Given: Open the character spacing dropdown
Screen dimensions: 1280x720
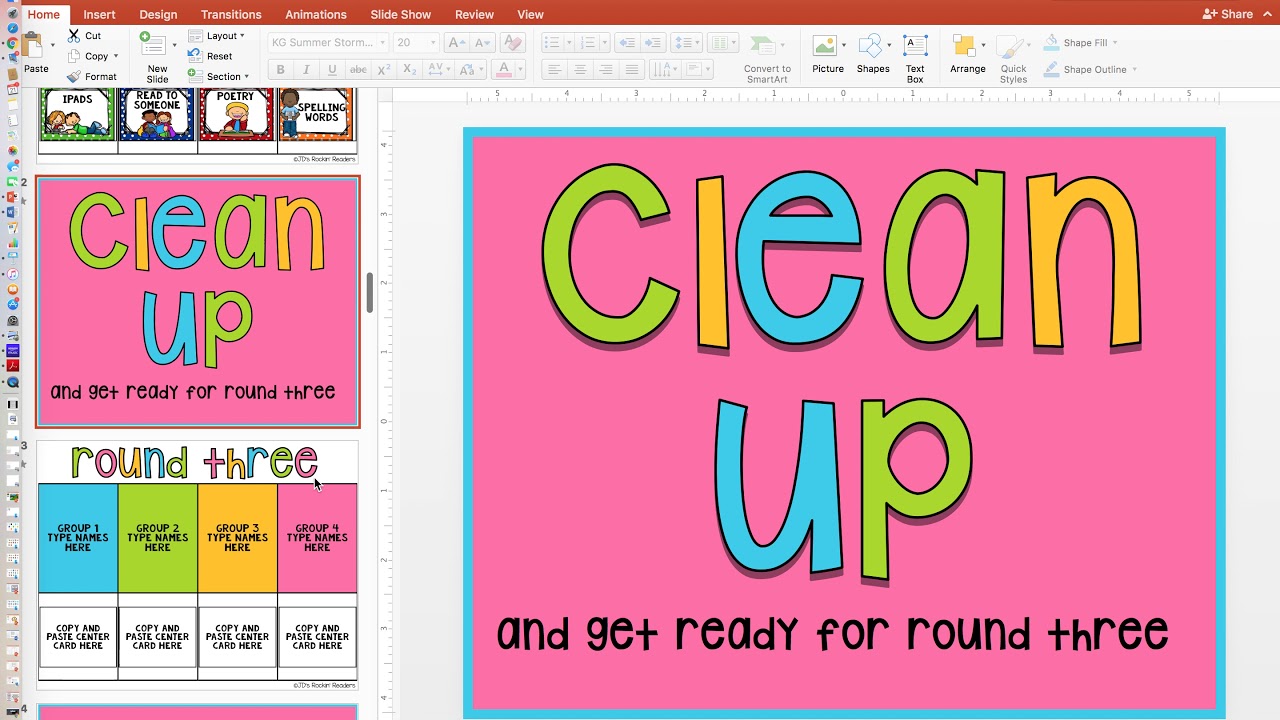Looking at the screenshot, I should (x=439, y=70).
